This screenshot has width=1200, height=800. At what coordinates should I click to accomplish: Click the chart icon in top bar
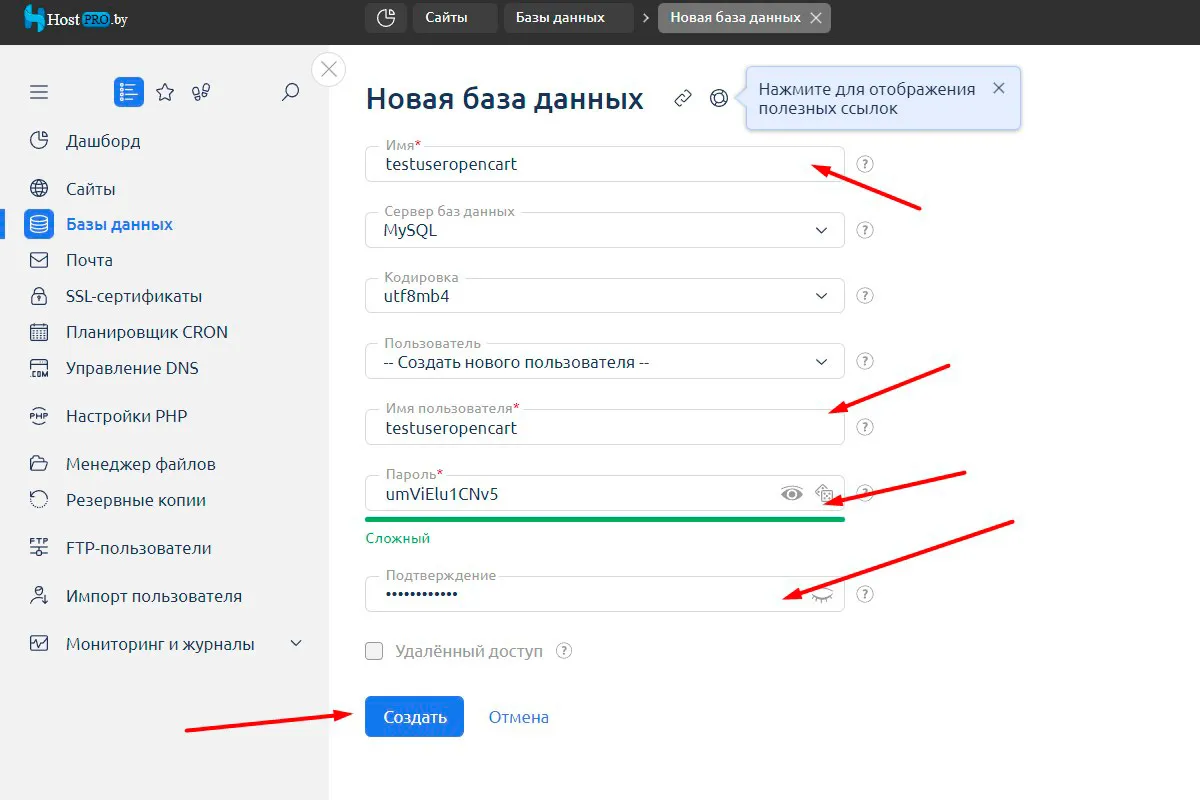point(385,18)
